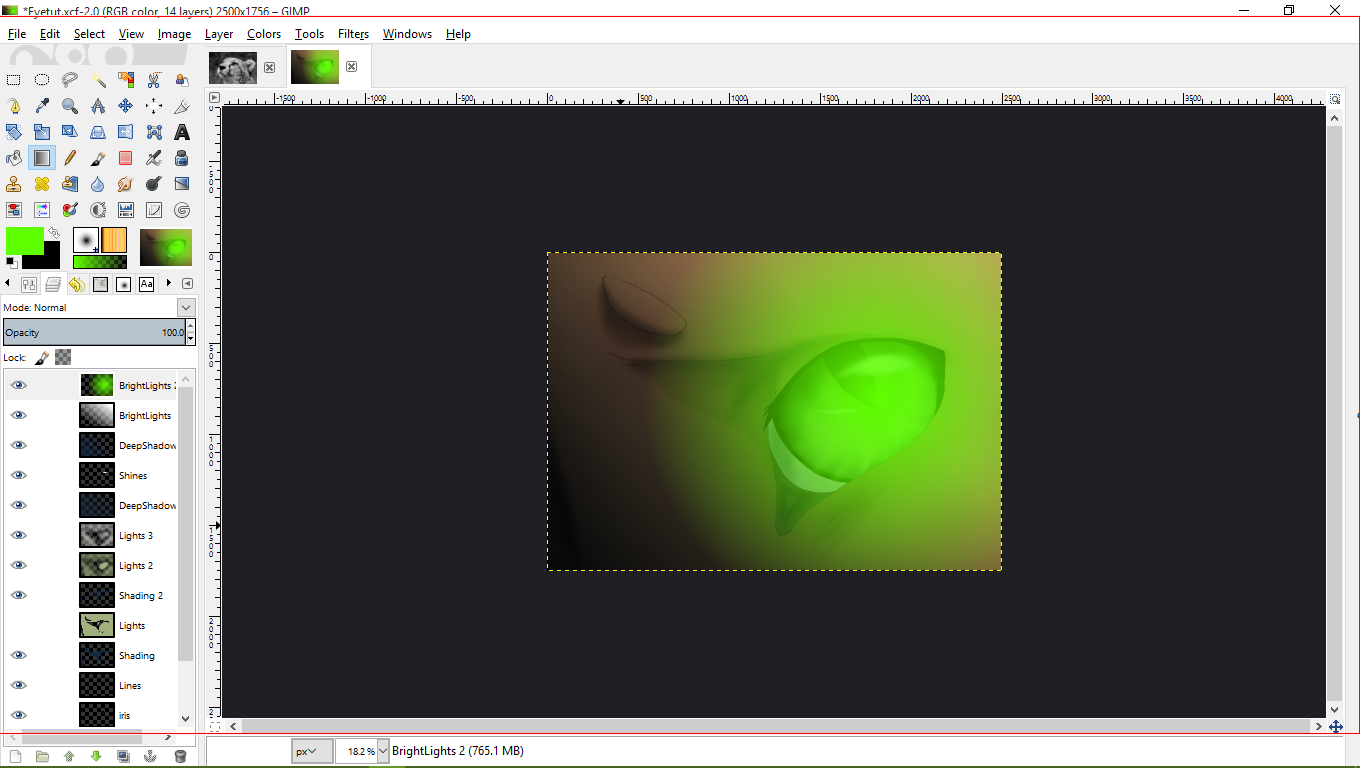Select the Flip tool
The image size is (1360, 768).
pyautogui.click(x=126, y=132)
